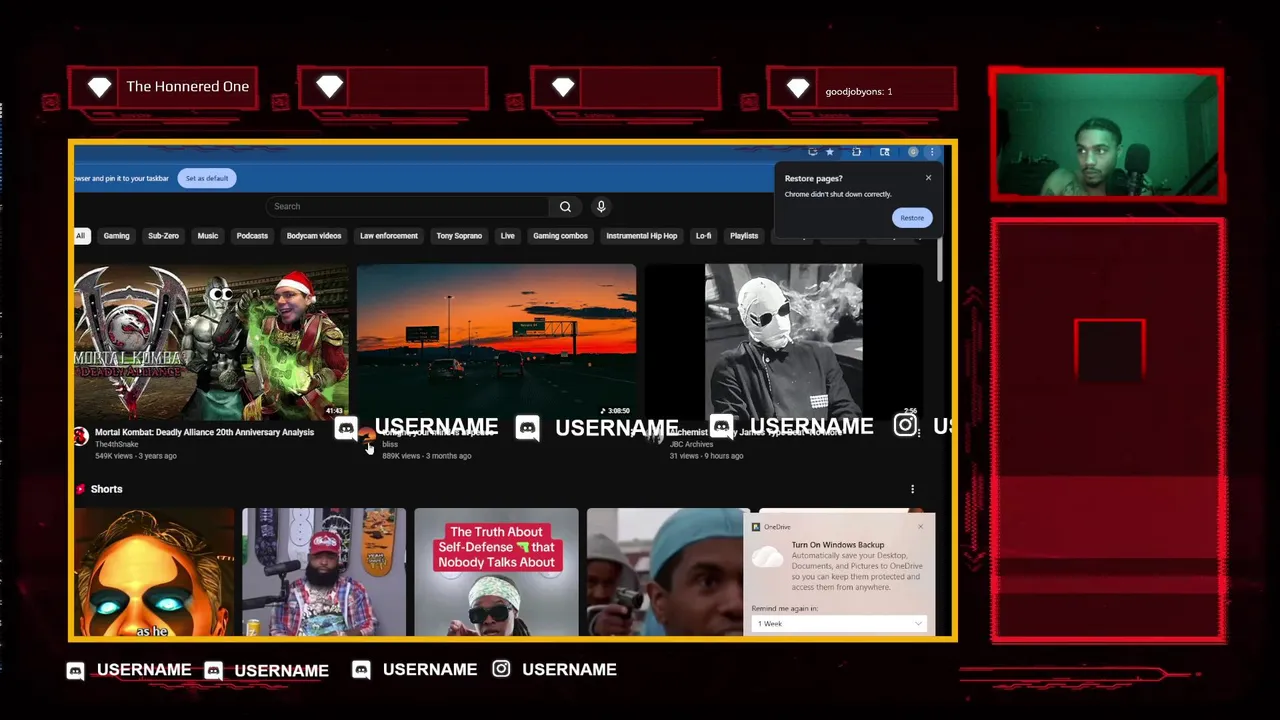Screen dimensions: 1280x720
Task: Select the Gaming filter chip
Action: pos(117,236)
